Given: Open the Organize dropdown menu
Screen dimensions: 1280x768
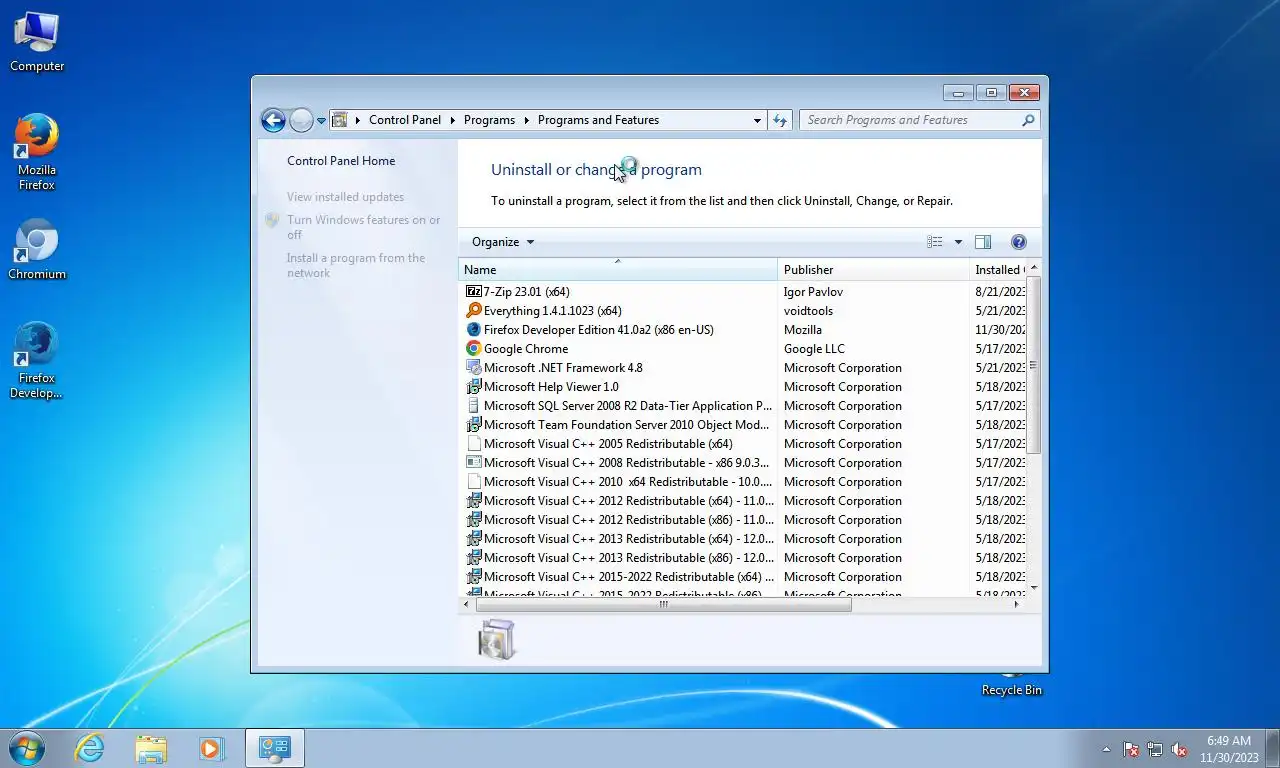Looking at the screenshot, I should point(503,242).
